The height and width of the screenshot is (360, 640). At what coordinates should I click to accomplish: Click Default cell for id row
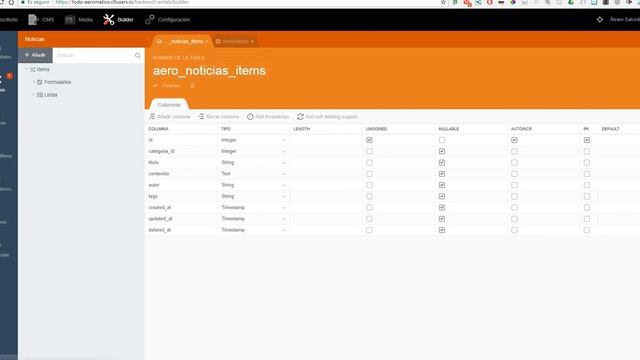coord(619,140)
